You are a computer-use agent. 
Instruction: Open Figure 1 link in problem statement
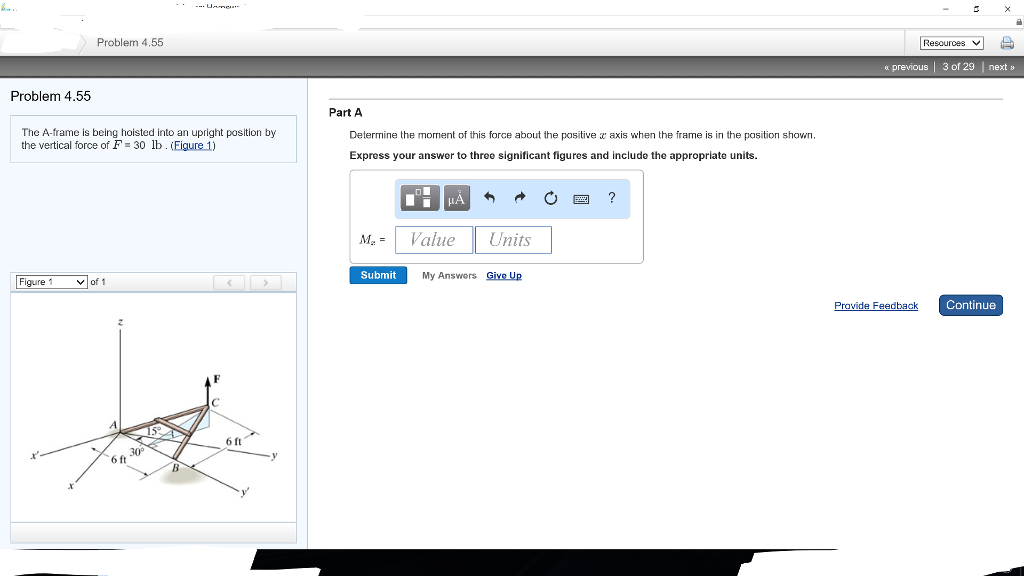191,145
